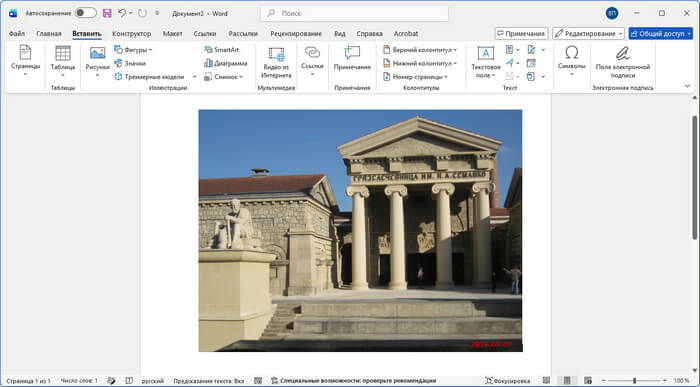Click Видео из Интернета
This screenshot has width=700, height=387.
click(x=276, y=62)
